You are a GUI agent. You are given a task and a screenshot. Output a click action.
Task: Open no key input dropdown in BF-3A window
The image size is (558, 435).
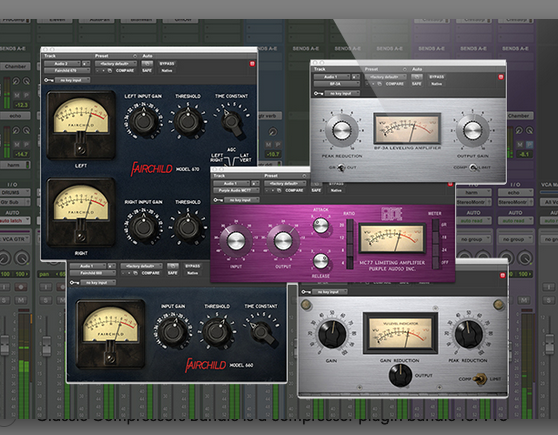pyautogui.click(x=342, y=94)
